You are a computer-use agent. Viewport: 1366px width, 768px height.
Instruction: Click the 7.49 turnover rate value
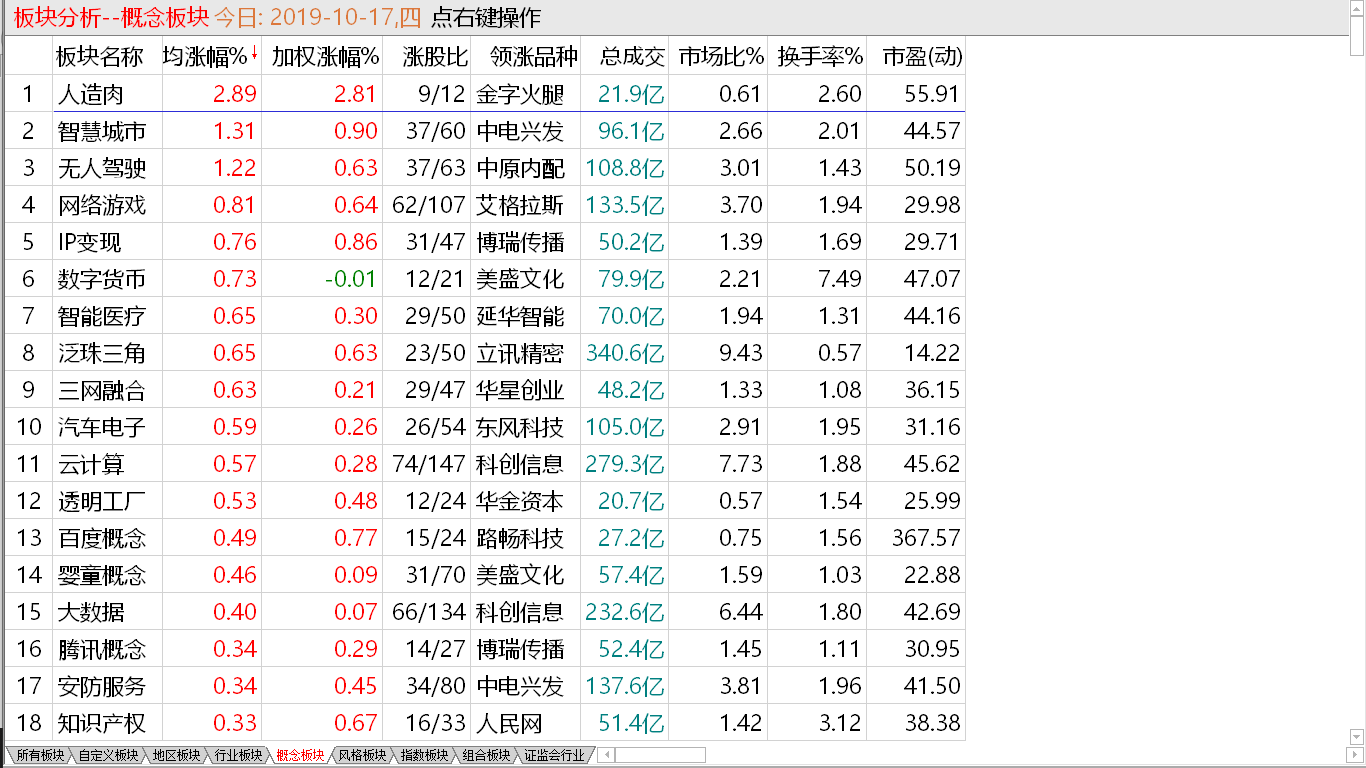(x=838, y=279)
